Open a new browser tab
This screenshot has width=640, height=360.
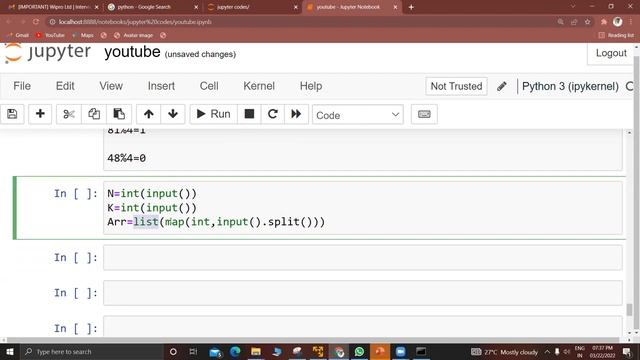point(411,7)
